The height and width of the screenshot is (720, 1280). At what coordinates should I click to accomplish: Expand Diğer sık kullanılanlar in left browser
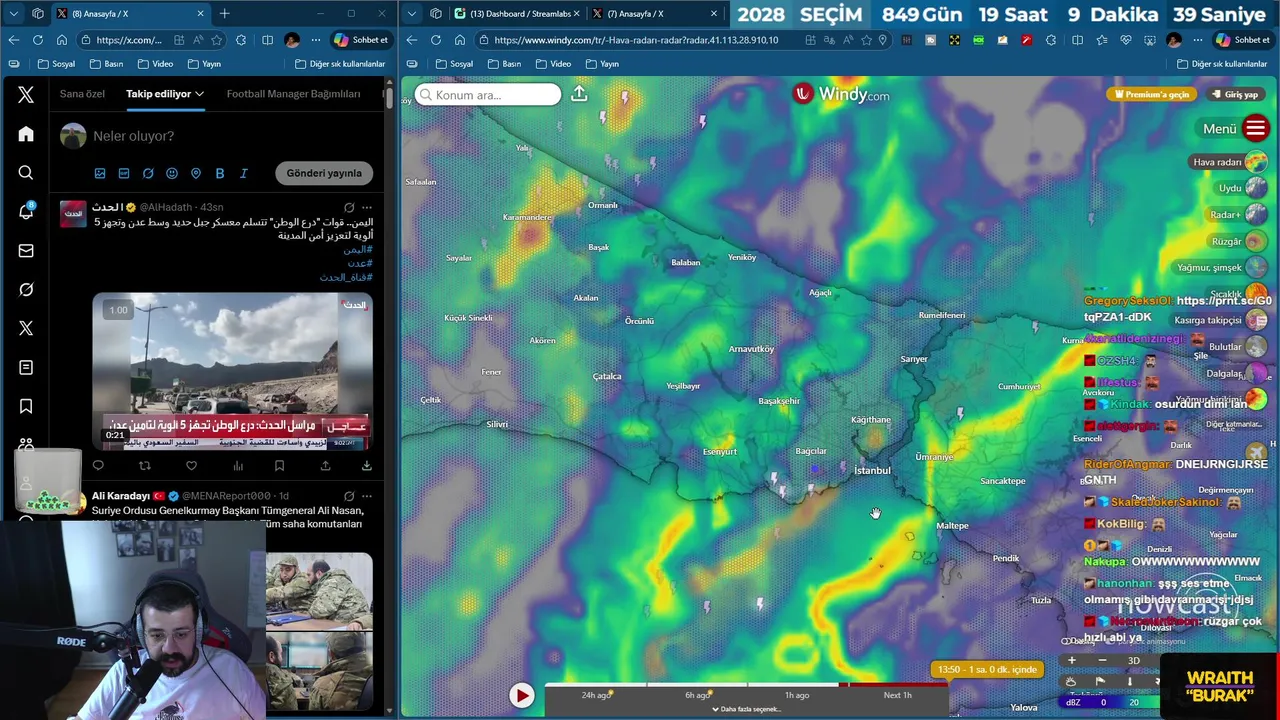point(340,64)
